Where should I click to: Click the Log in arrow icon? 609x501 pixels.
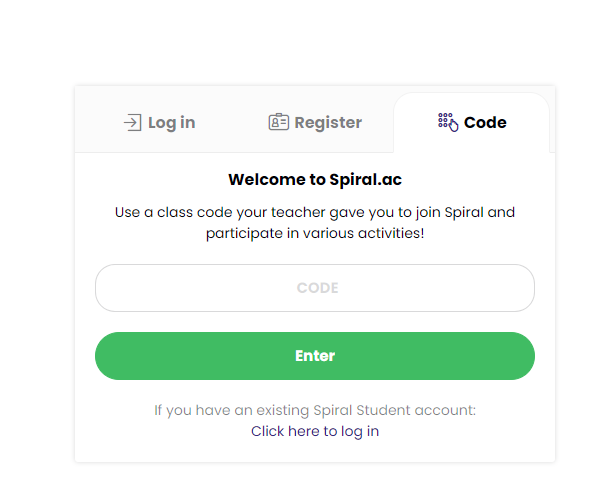click(132, 122)
